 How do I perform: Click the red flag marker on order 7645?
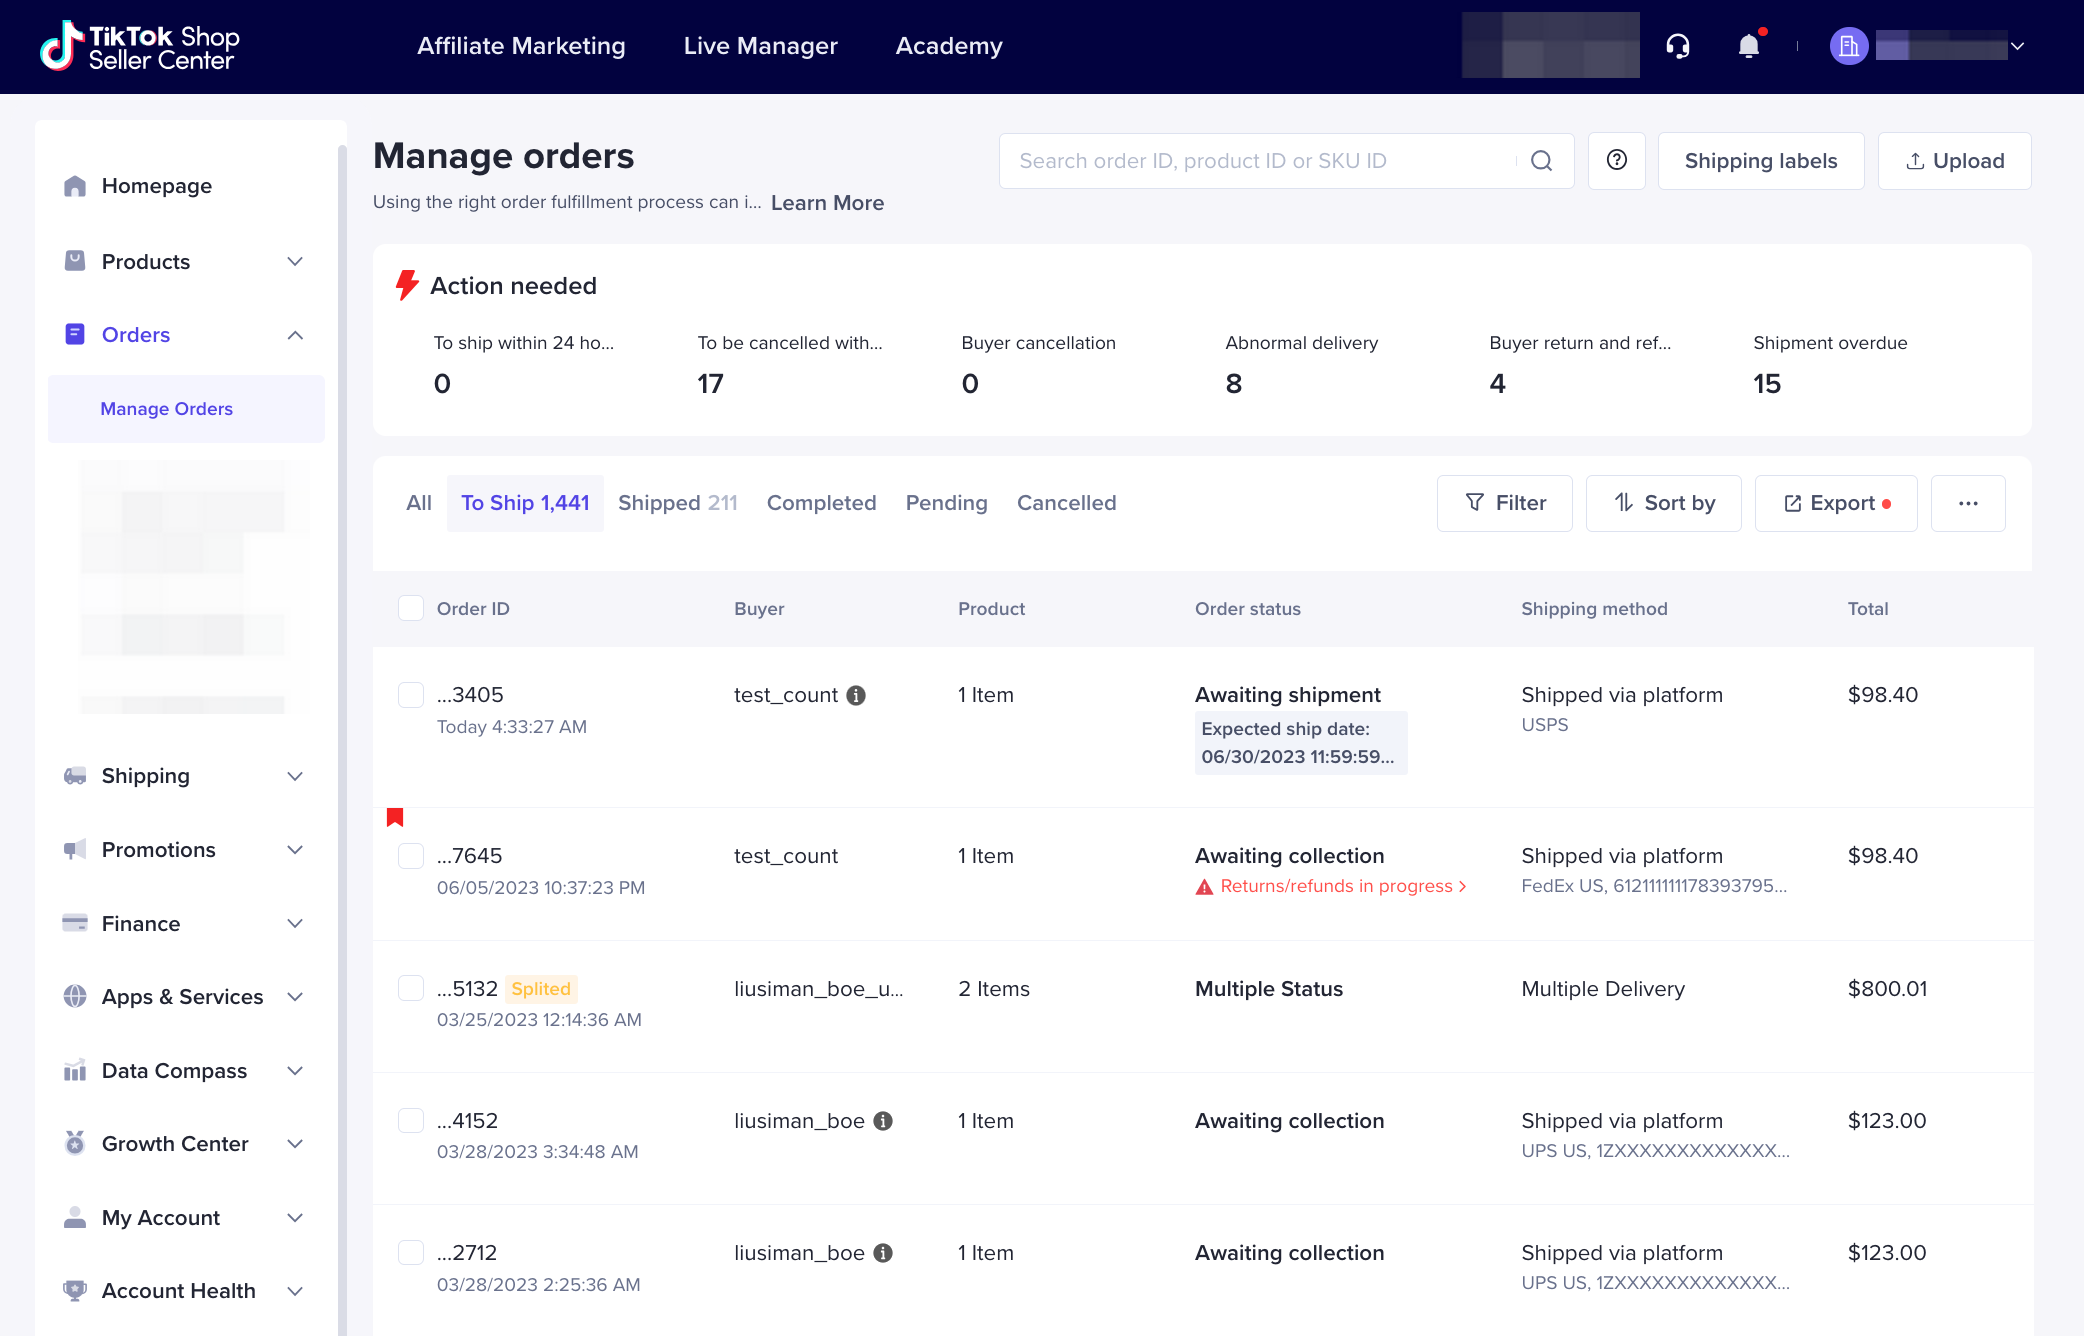click(x=395, y=818)
